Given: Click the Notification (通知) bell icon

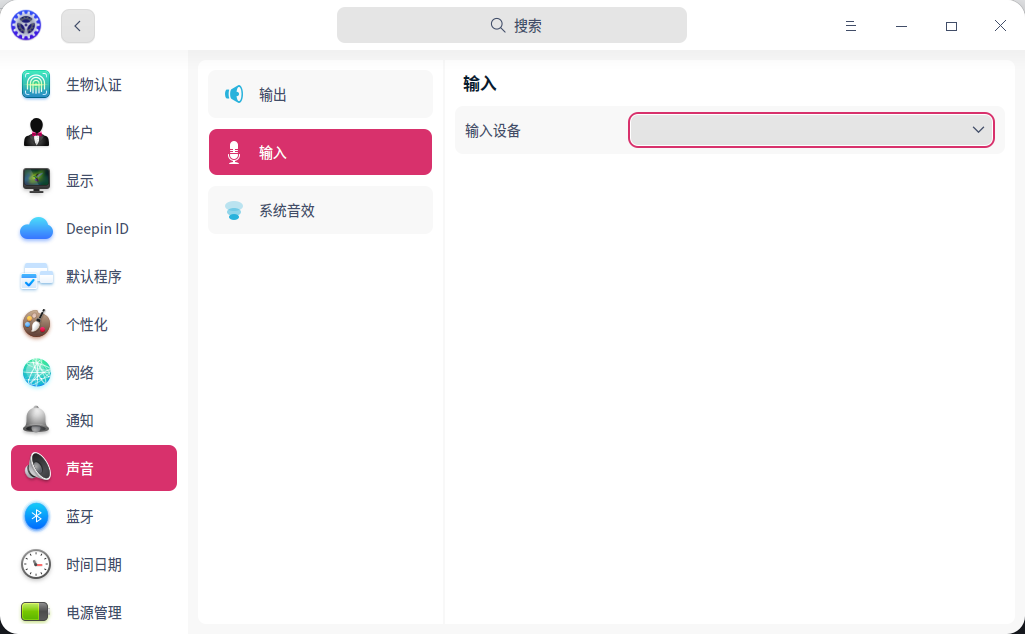Looking at the screenshot, I should (x=36, y=421).
